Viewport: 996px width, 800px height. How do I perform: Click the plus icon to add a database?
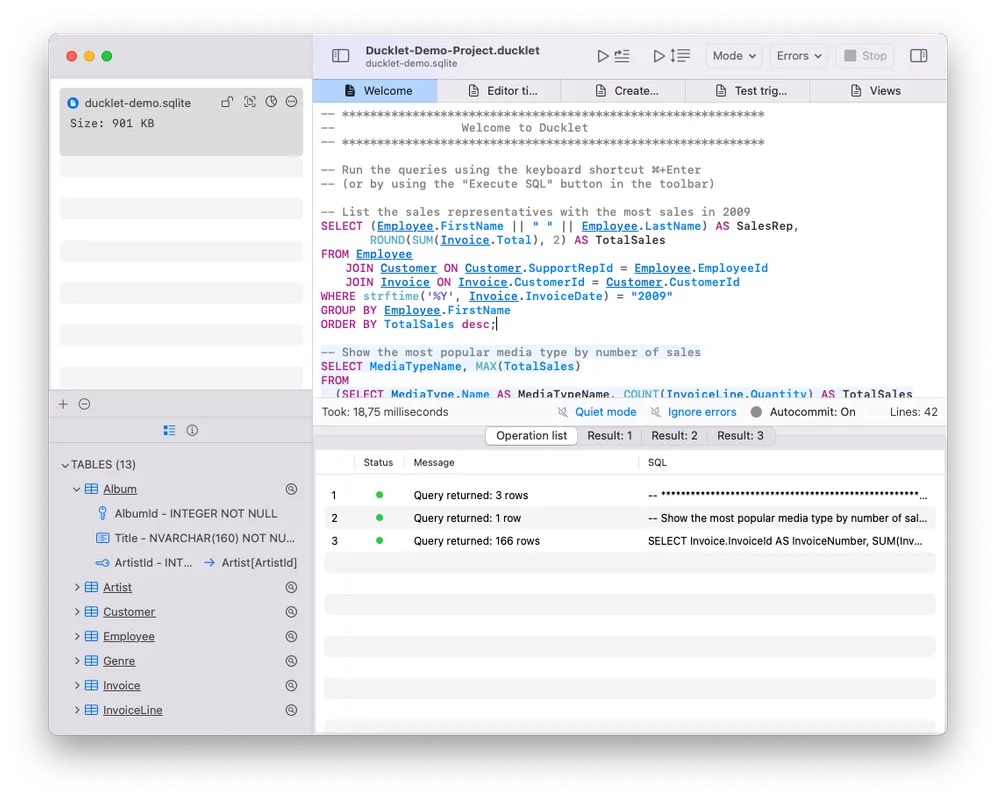(63, 404)
